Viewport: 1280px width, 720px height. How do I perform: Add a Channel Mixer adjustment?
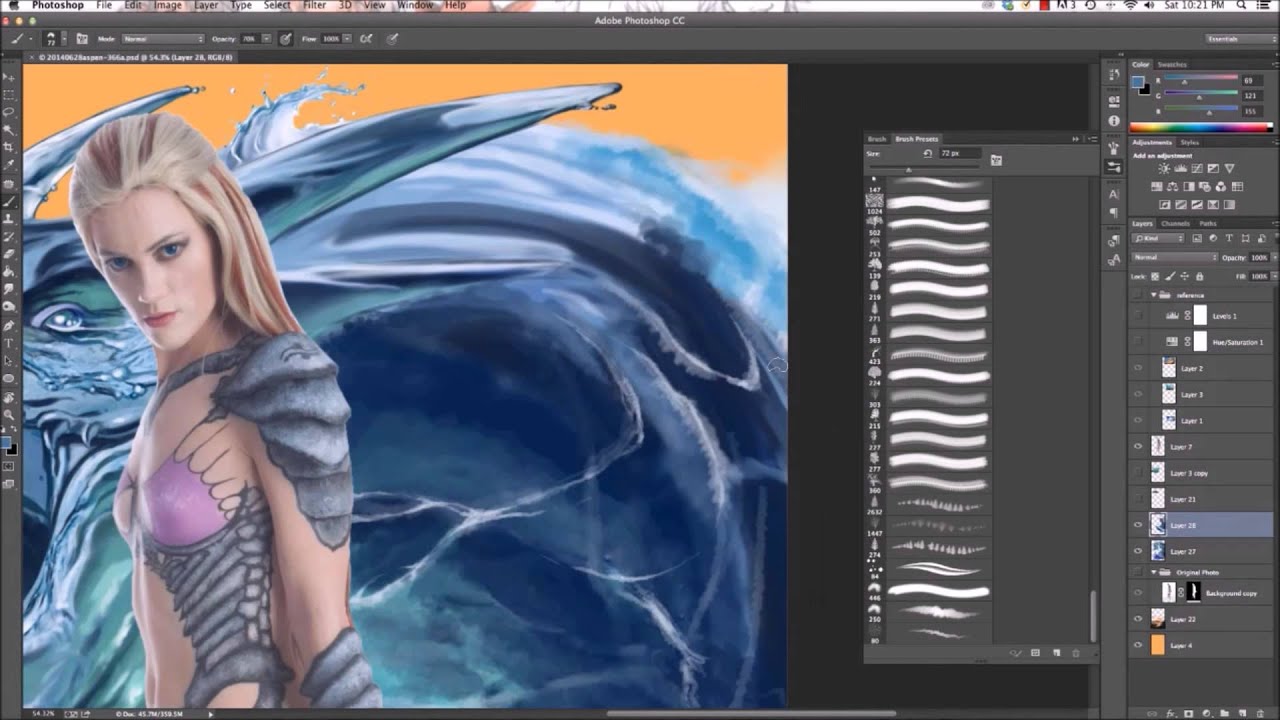(1220, 187)
